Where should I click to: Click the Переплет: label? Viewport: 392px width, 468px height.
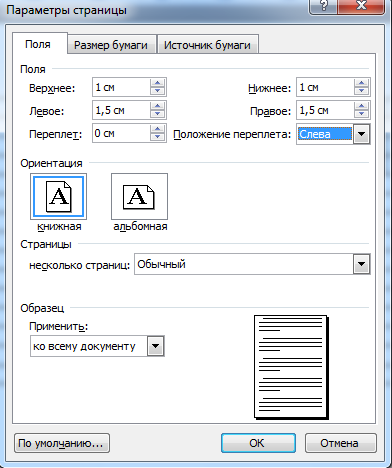click(56, 134)
